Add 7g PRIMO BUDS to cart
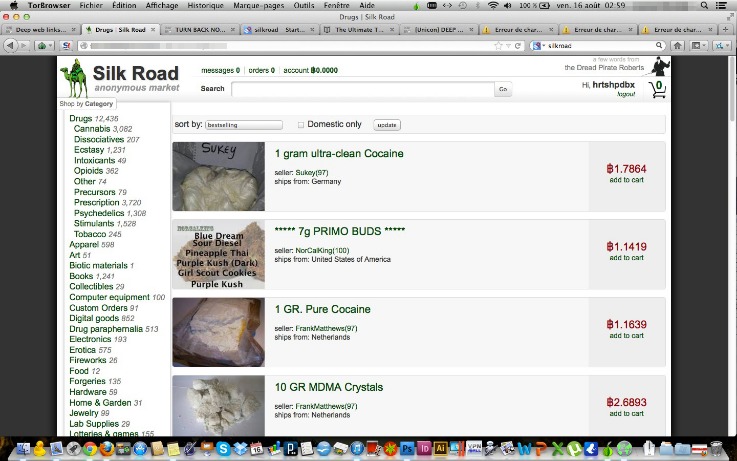The height and width of the screenshot is (461, 737). pos(627,258)
